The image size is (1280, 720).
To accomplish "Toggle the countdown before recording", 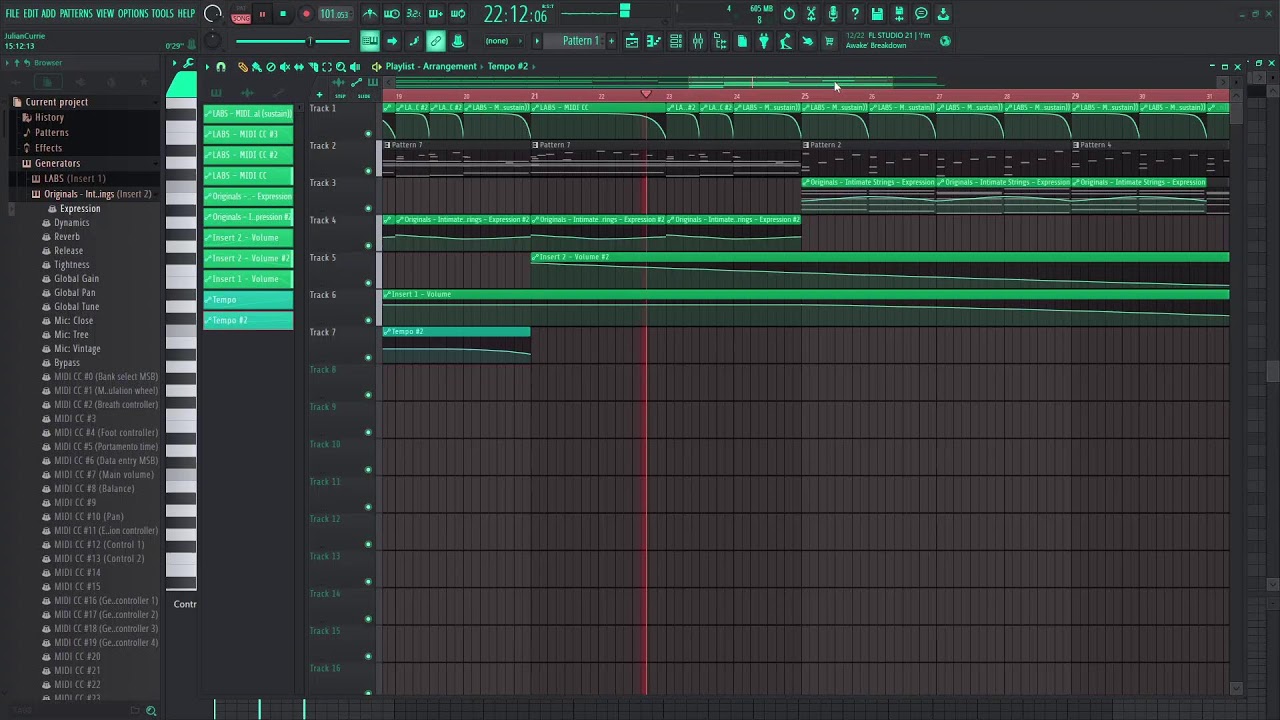I will pyautogui.click(x=414, y=14).
